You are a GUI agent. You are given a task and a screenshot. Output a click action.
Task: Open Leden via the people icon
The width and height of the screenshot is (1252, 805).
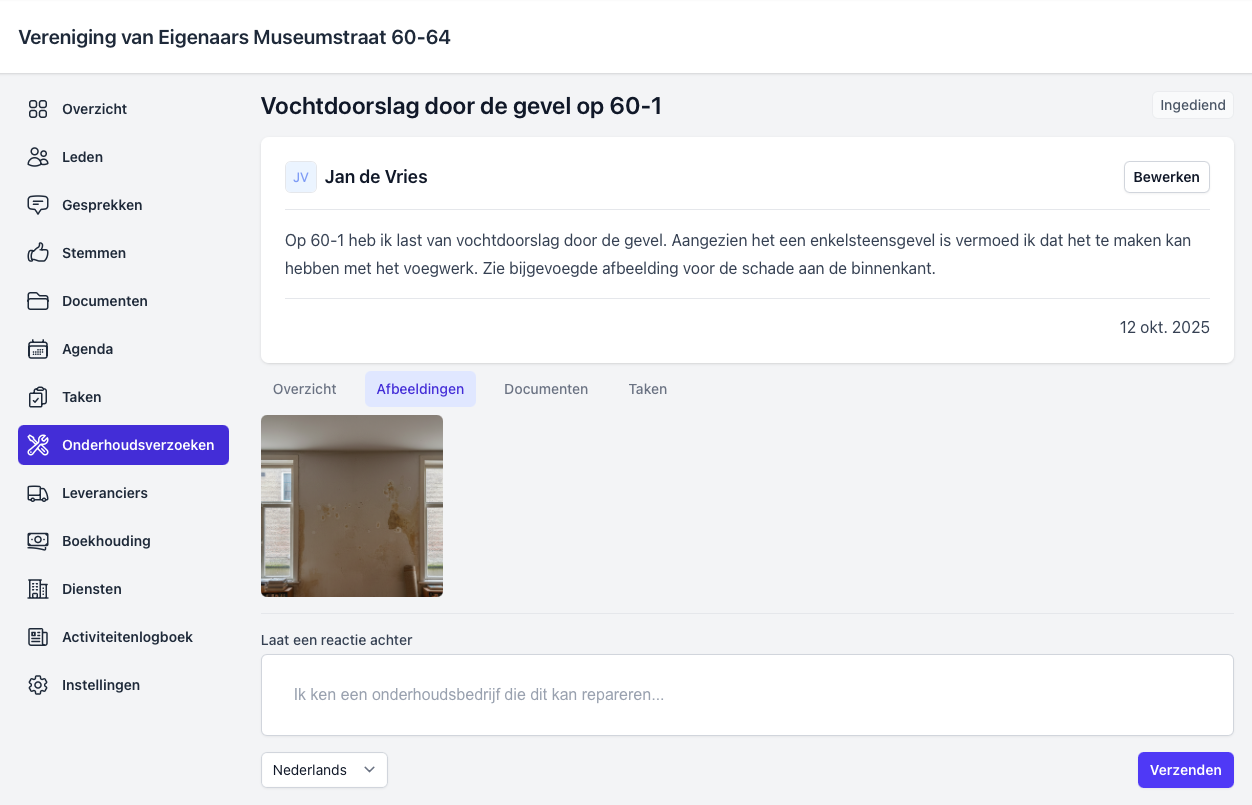pyautogui.click(x=38, y=157)
